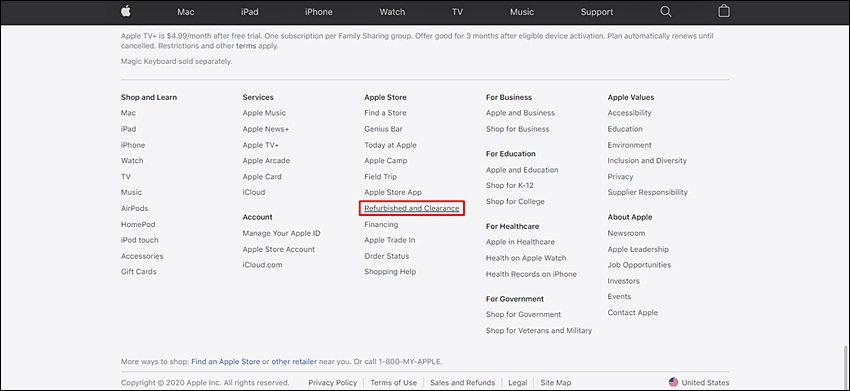Screen dimensions: 850x391
Task: Click iCloud under Services
Action: point(254,193)
